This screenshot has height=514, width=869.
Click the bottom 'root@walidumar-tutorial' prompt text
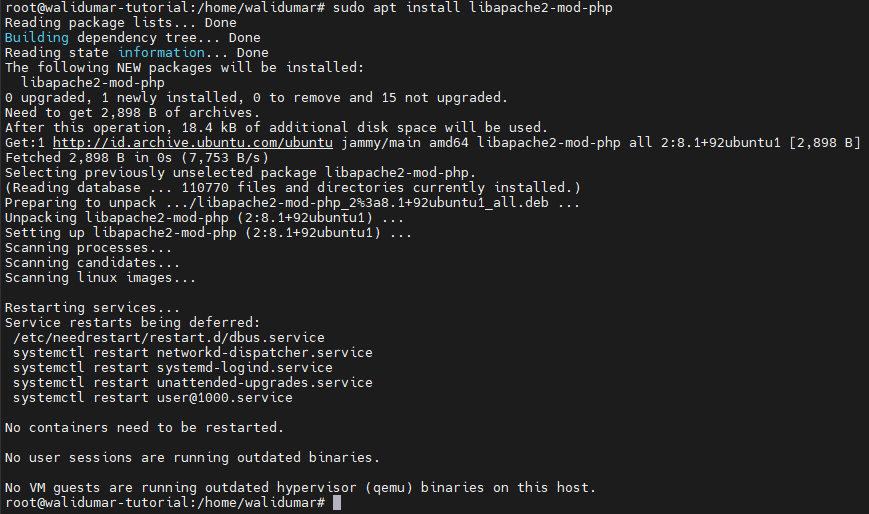click(165, 502)
